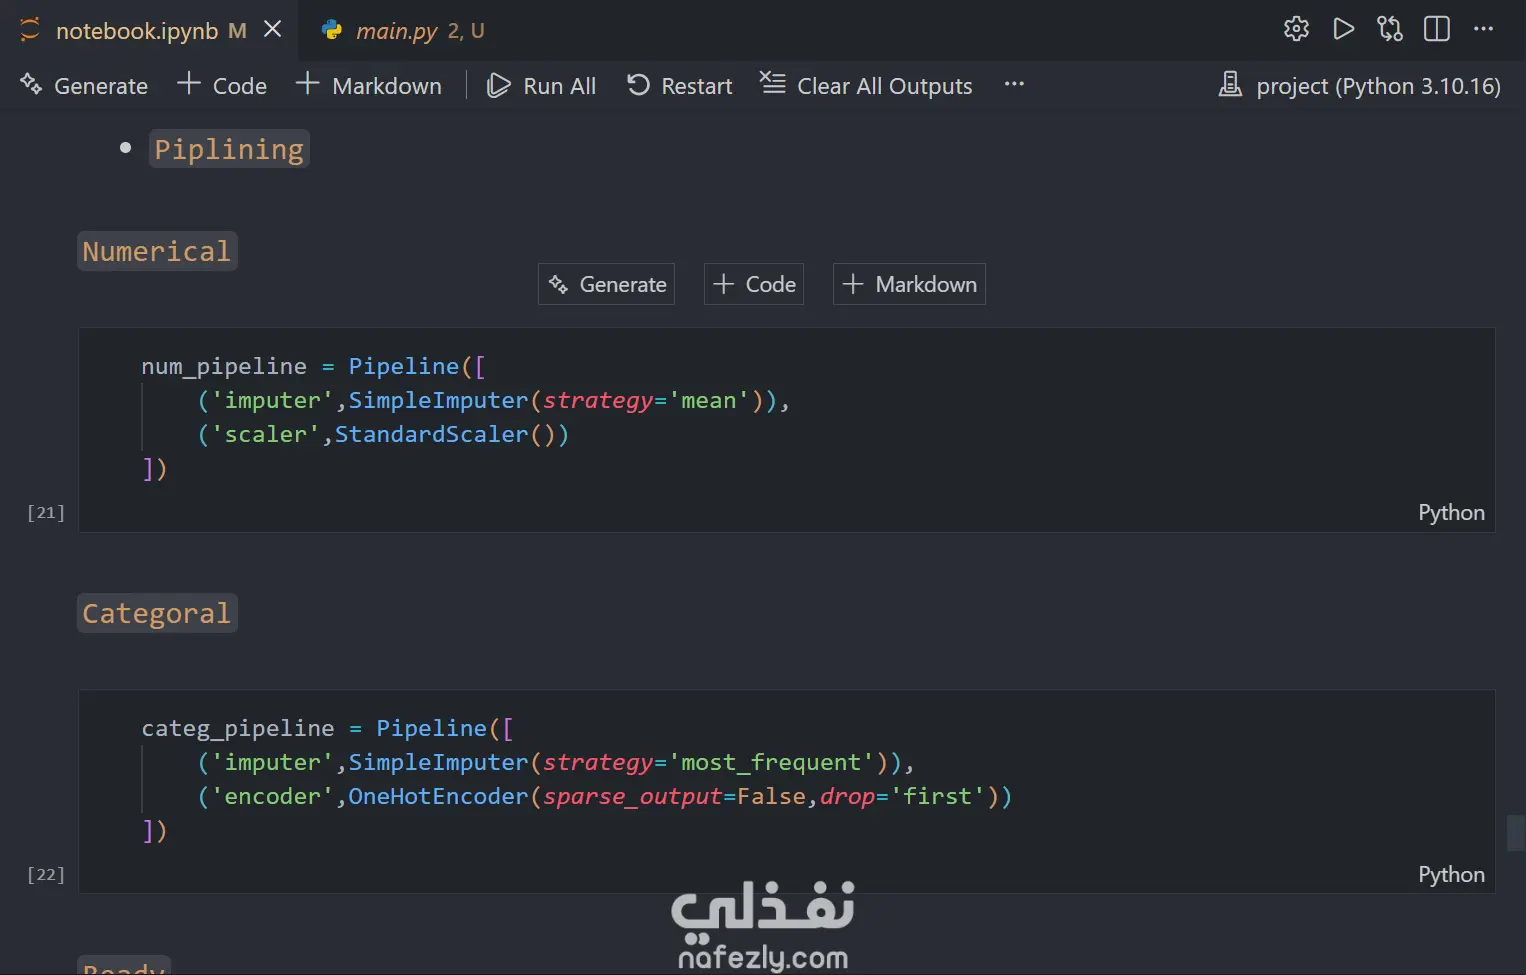Split the editor with the layout icon
The image size is (1526, 975).
pos(1437,29)
